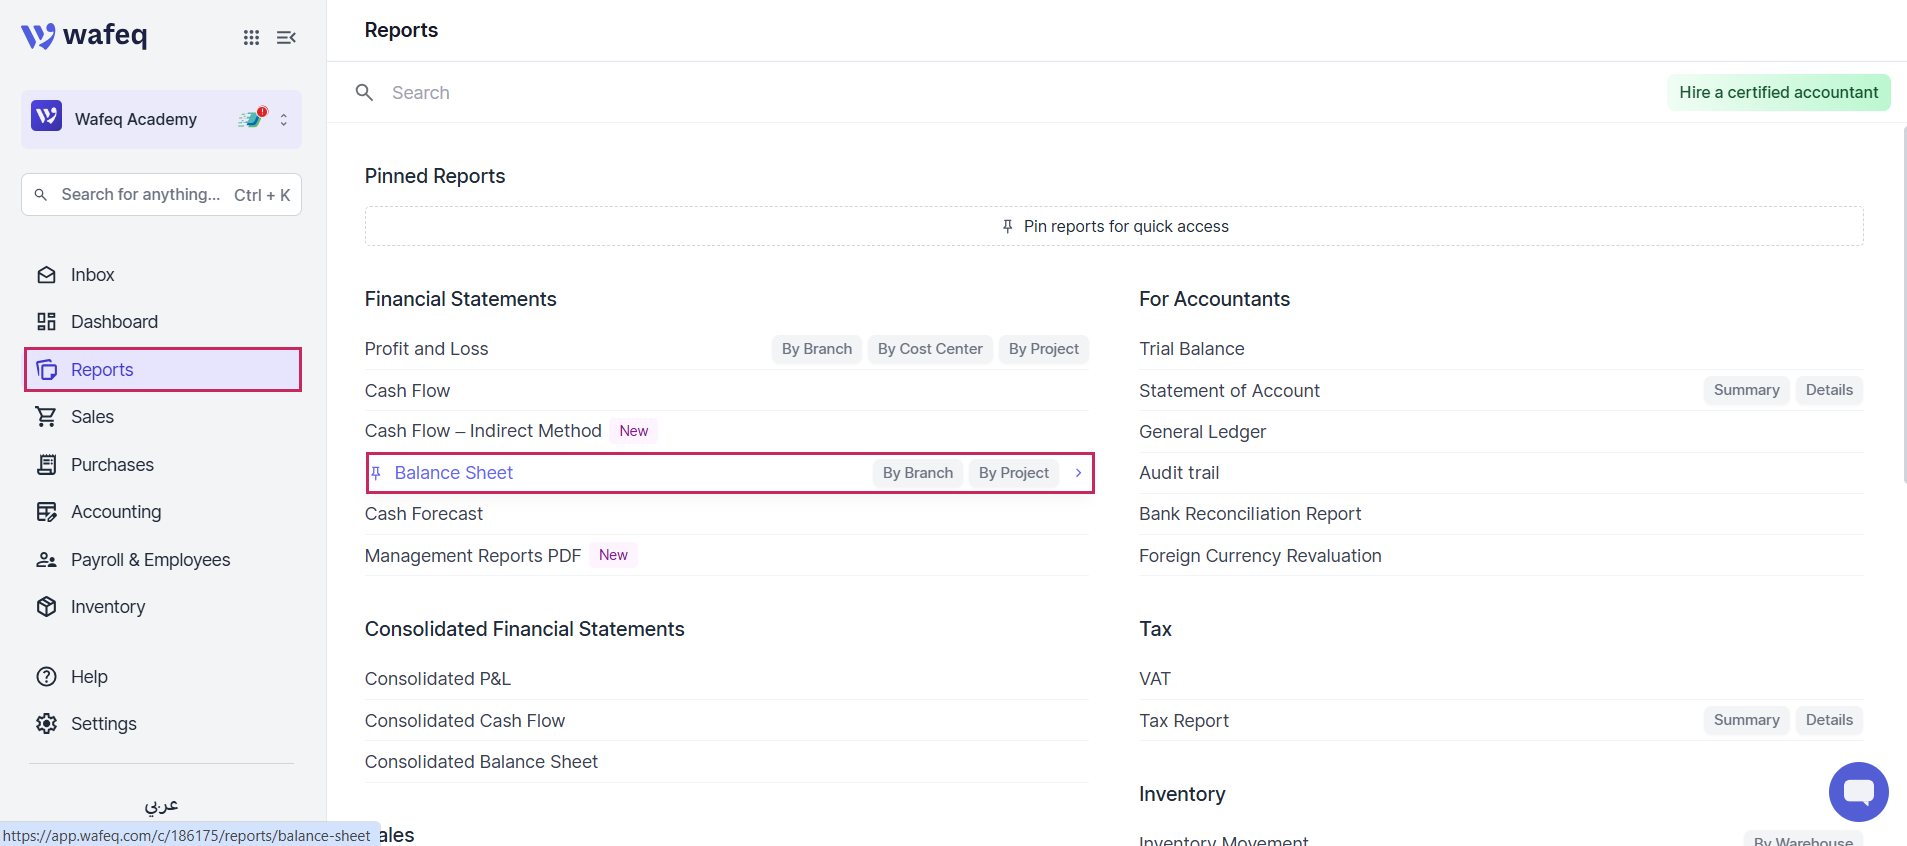Expand the Wafeq Academy organization switcher
Screen dimensions: 1907x846
point(284,119)
